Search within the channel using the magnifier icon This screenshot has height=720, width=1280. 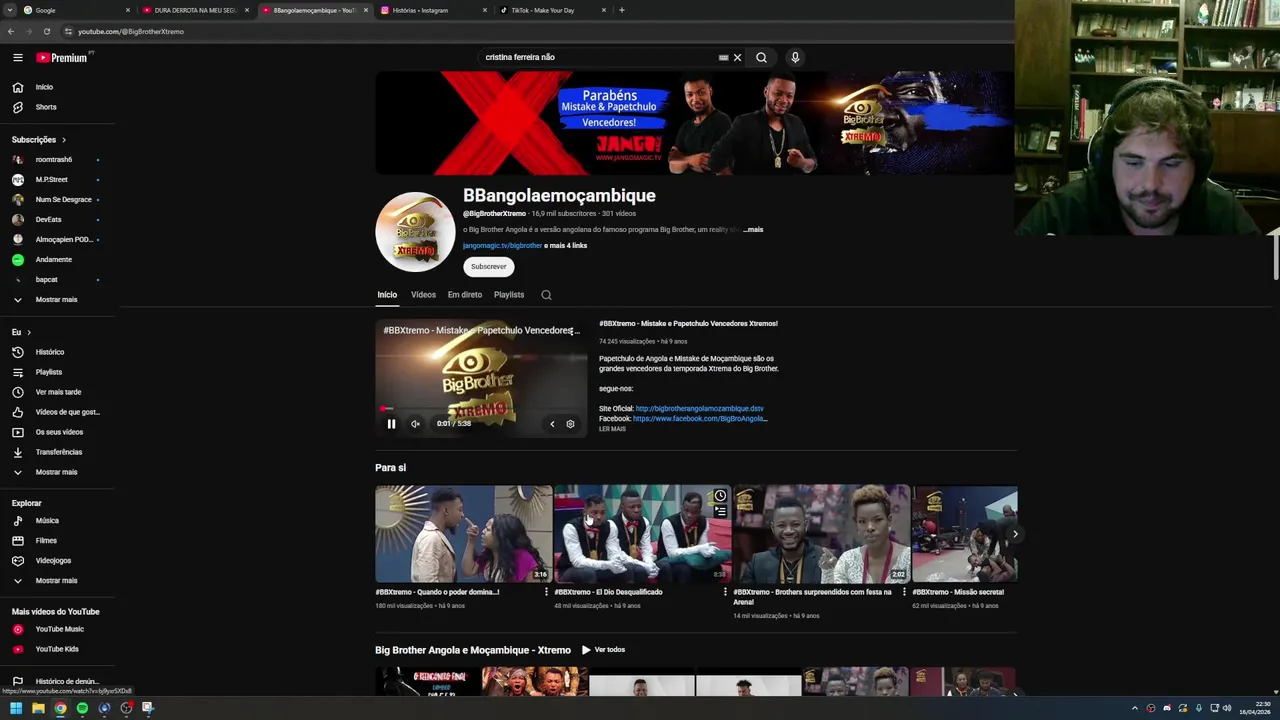tap(546, 295)
